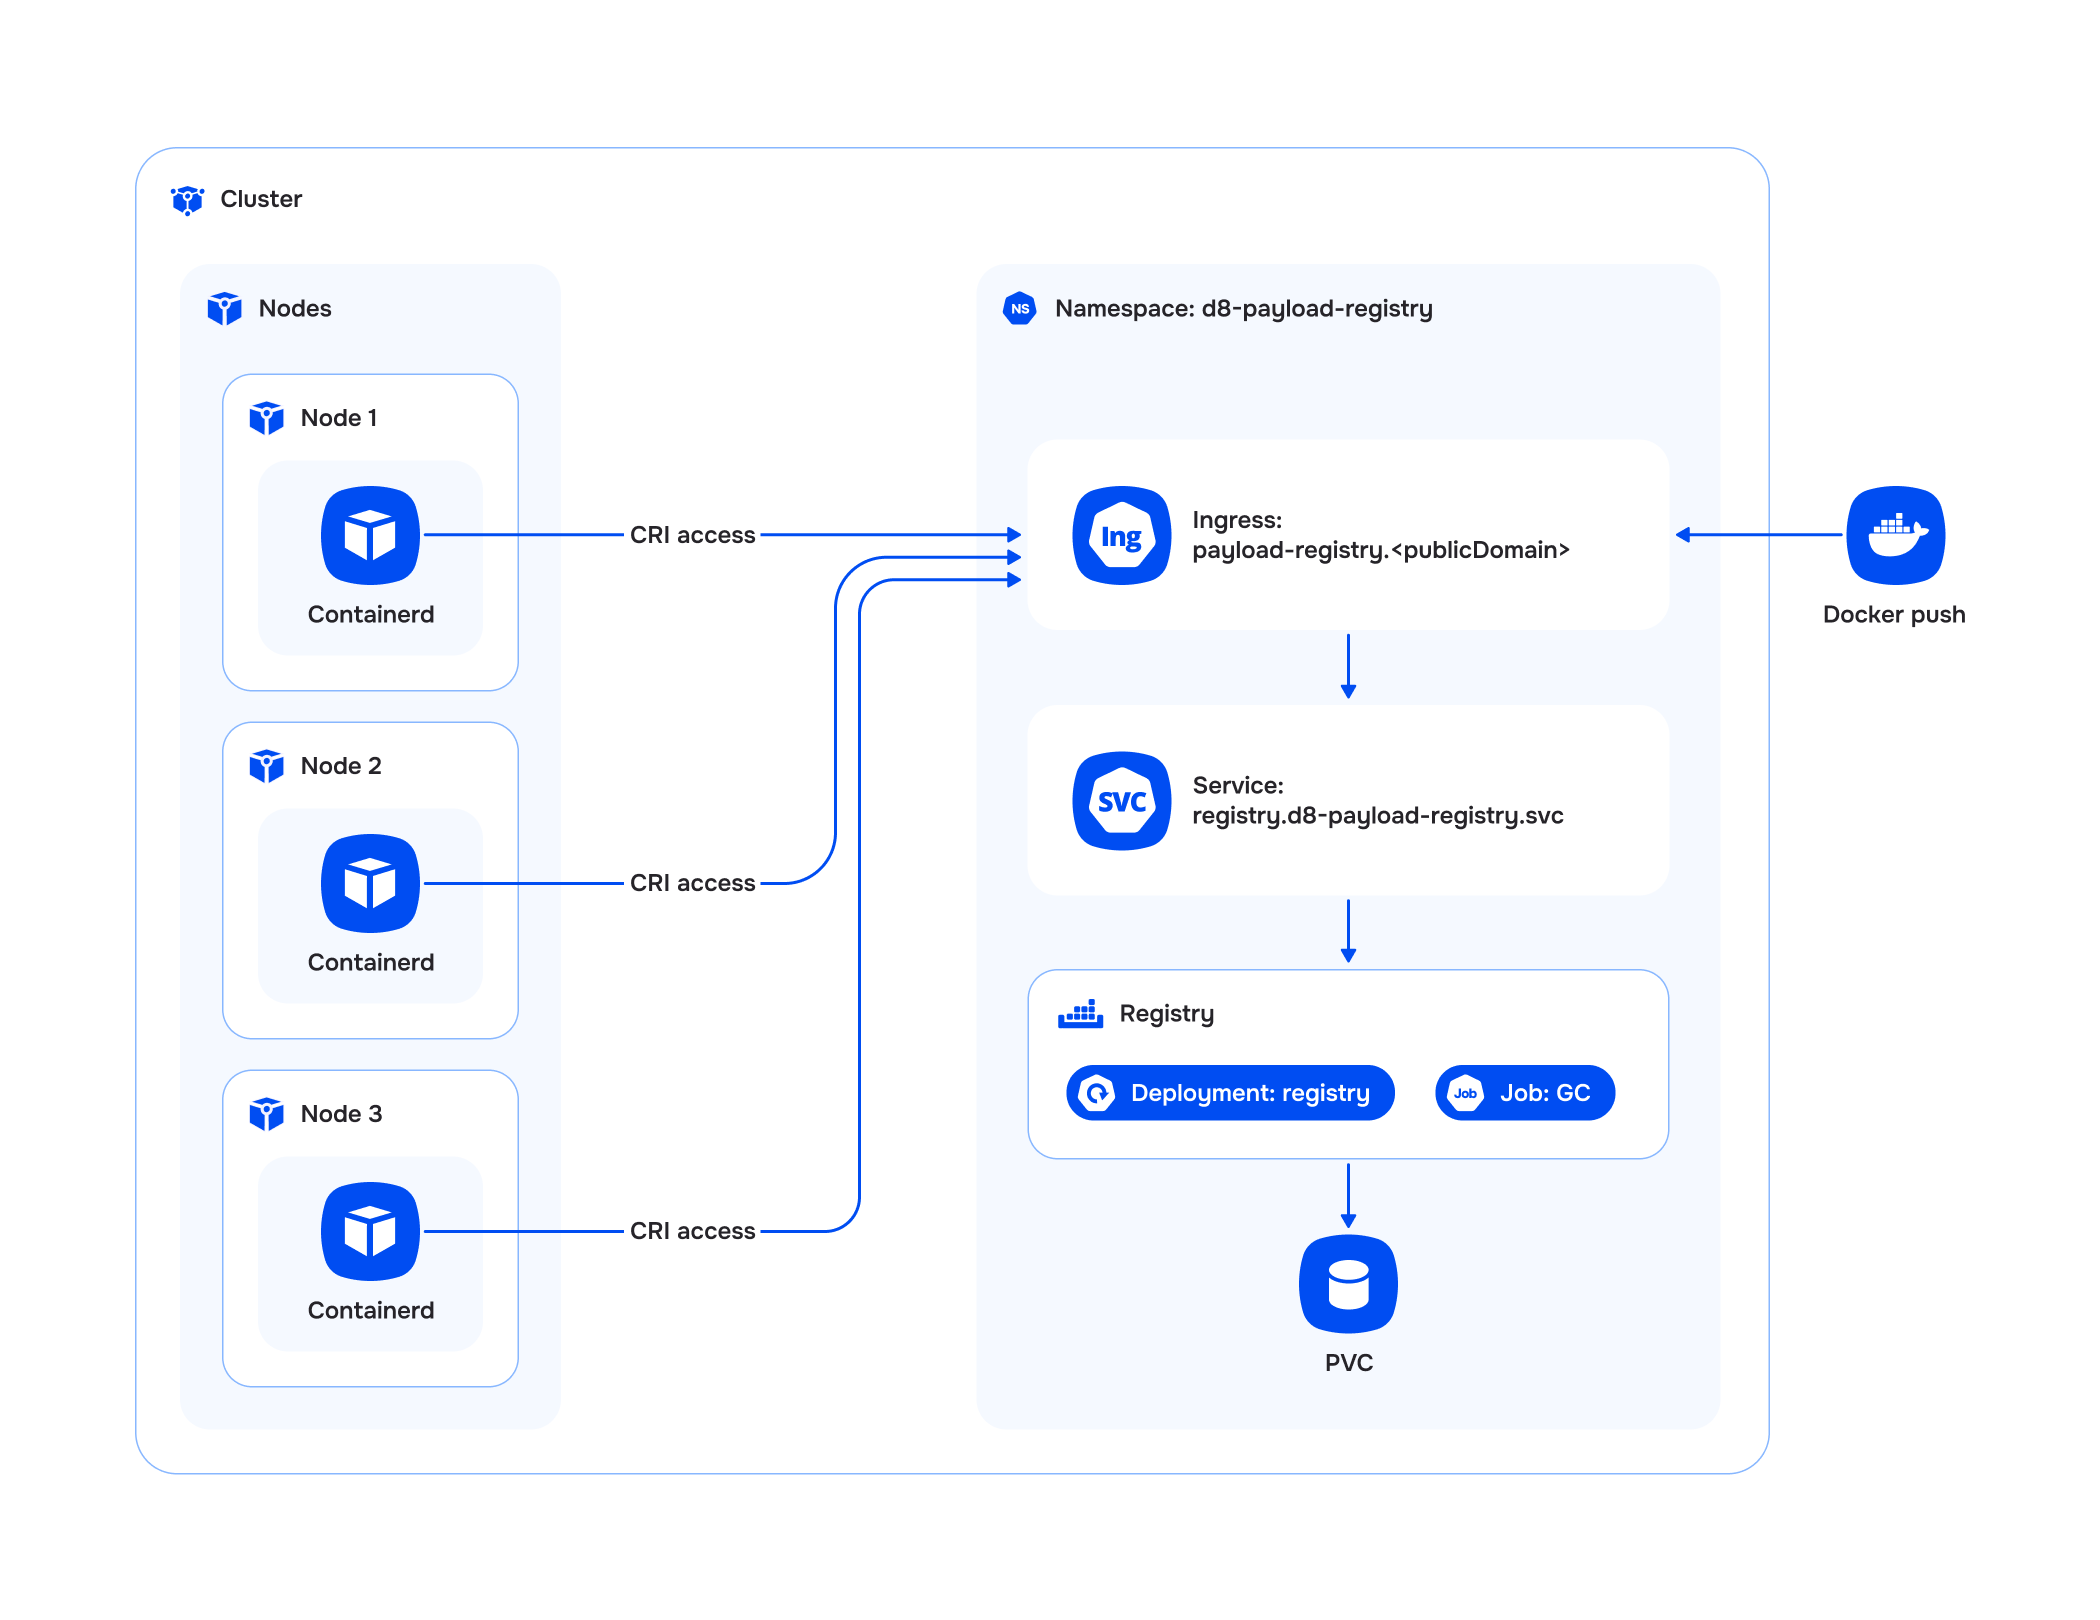The image size is (2100, 1620).
Task: Click the 'Deployment: registry' pill button
Action: pyautogui.click(x=1230, y=1093)
